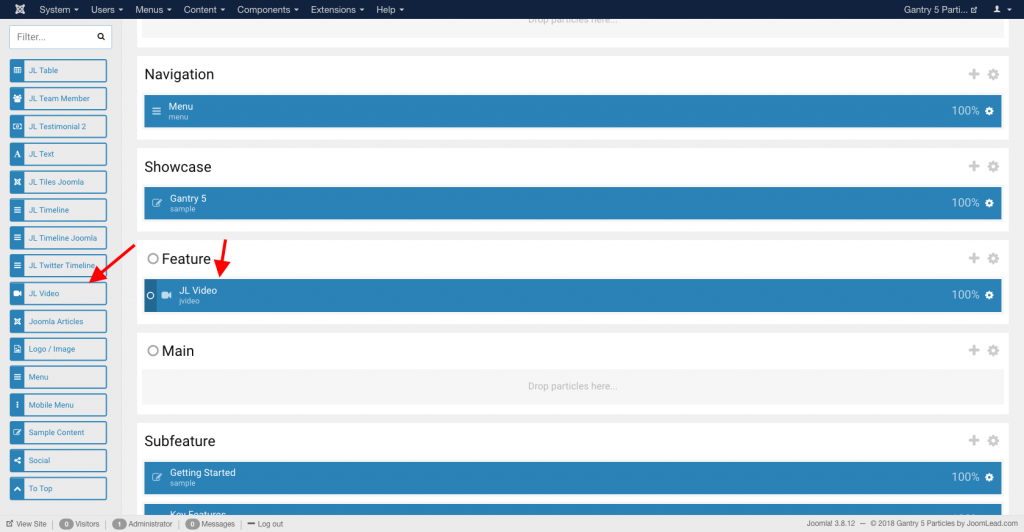Click the JL Video camera icon in sidebar
Screen dimensions: 1024x532
coord(18,294)
